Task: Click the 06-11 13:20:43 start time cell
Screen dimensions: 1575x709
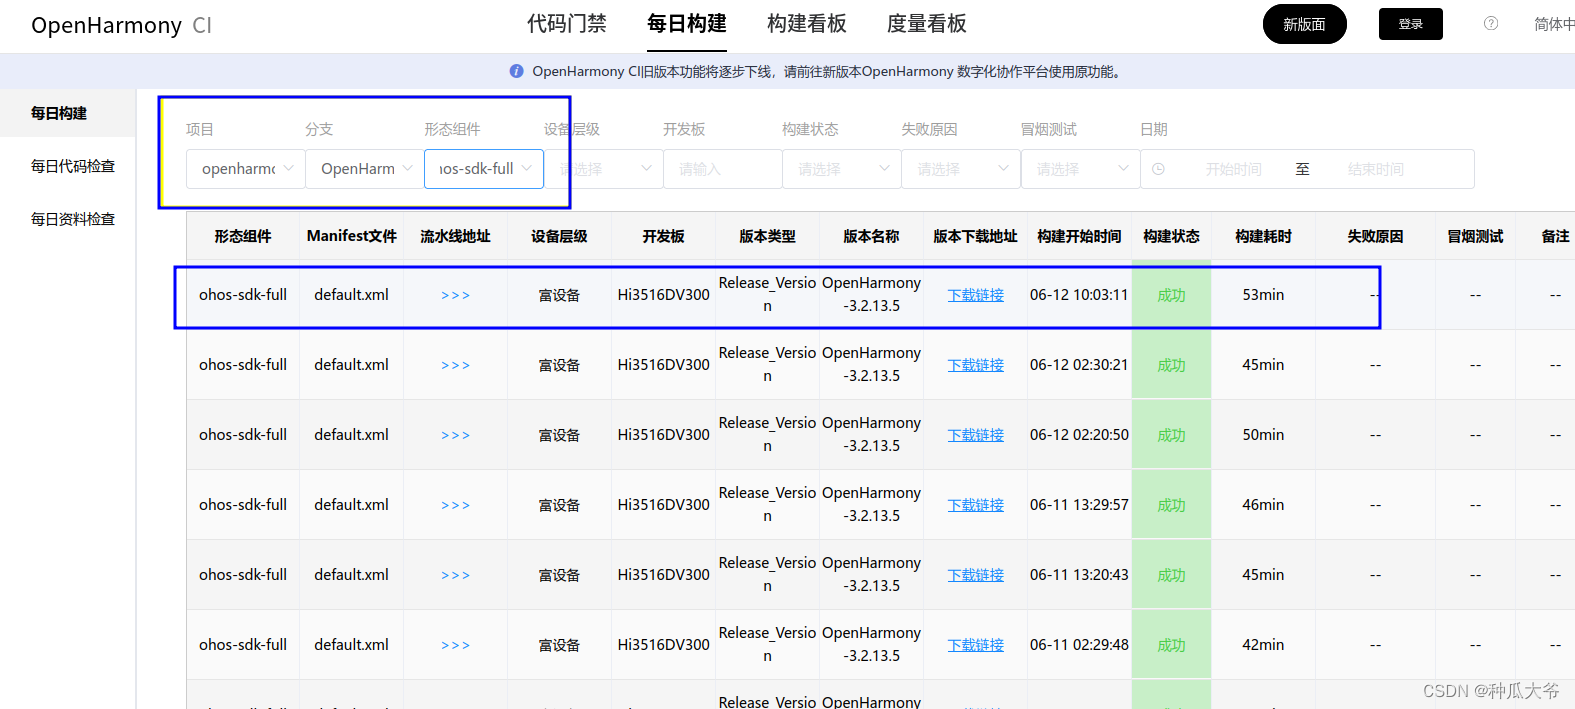Action: (1079, 575)
